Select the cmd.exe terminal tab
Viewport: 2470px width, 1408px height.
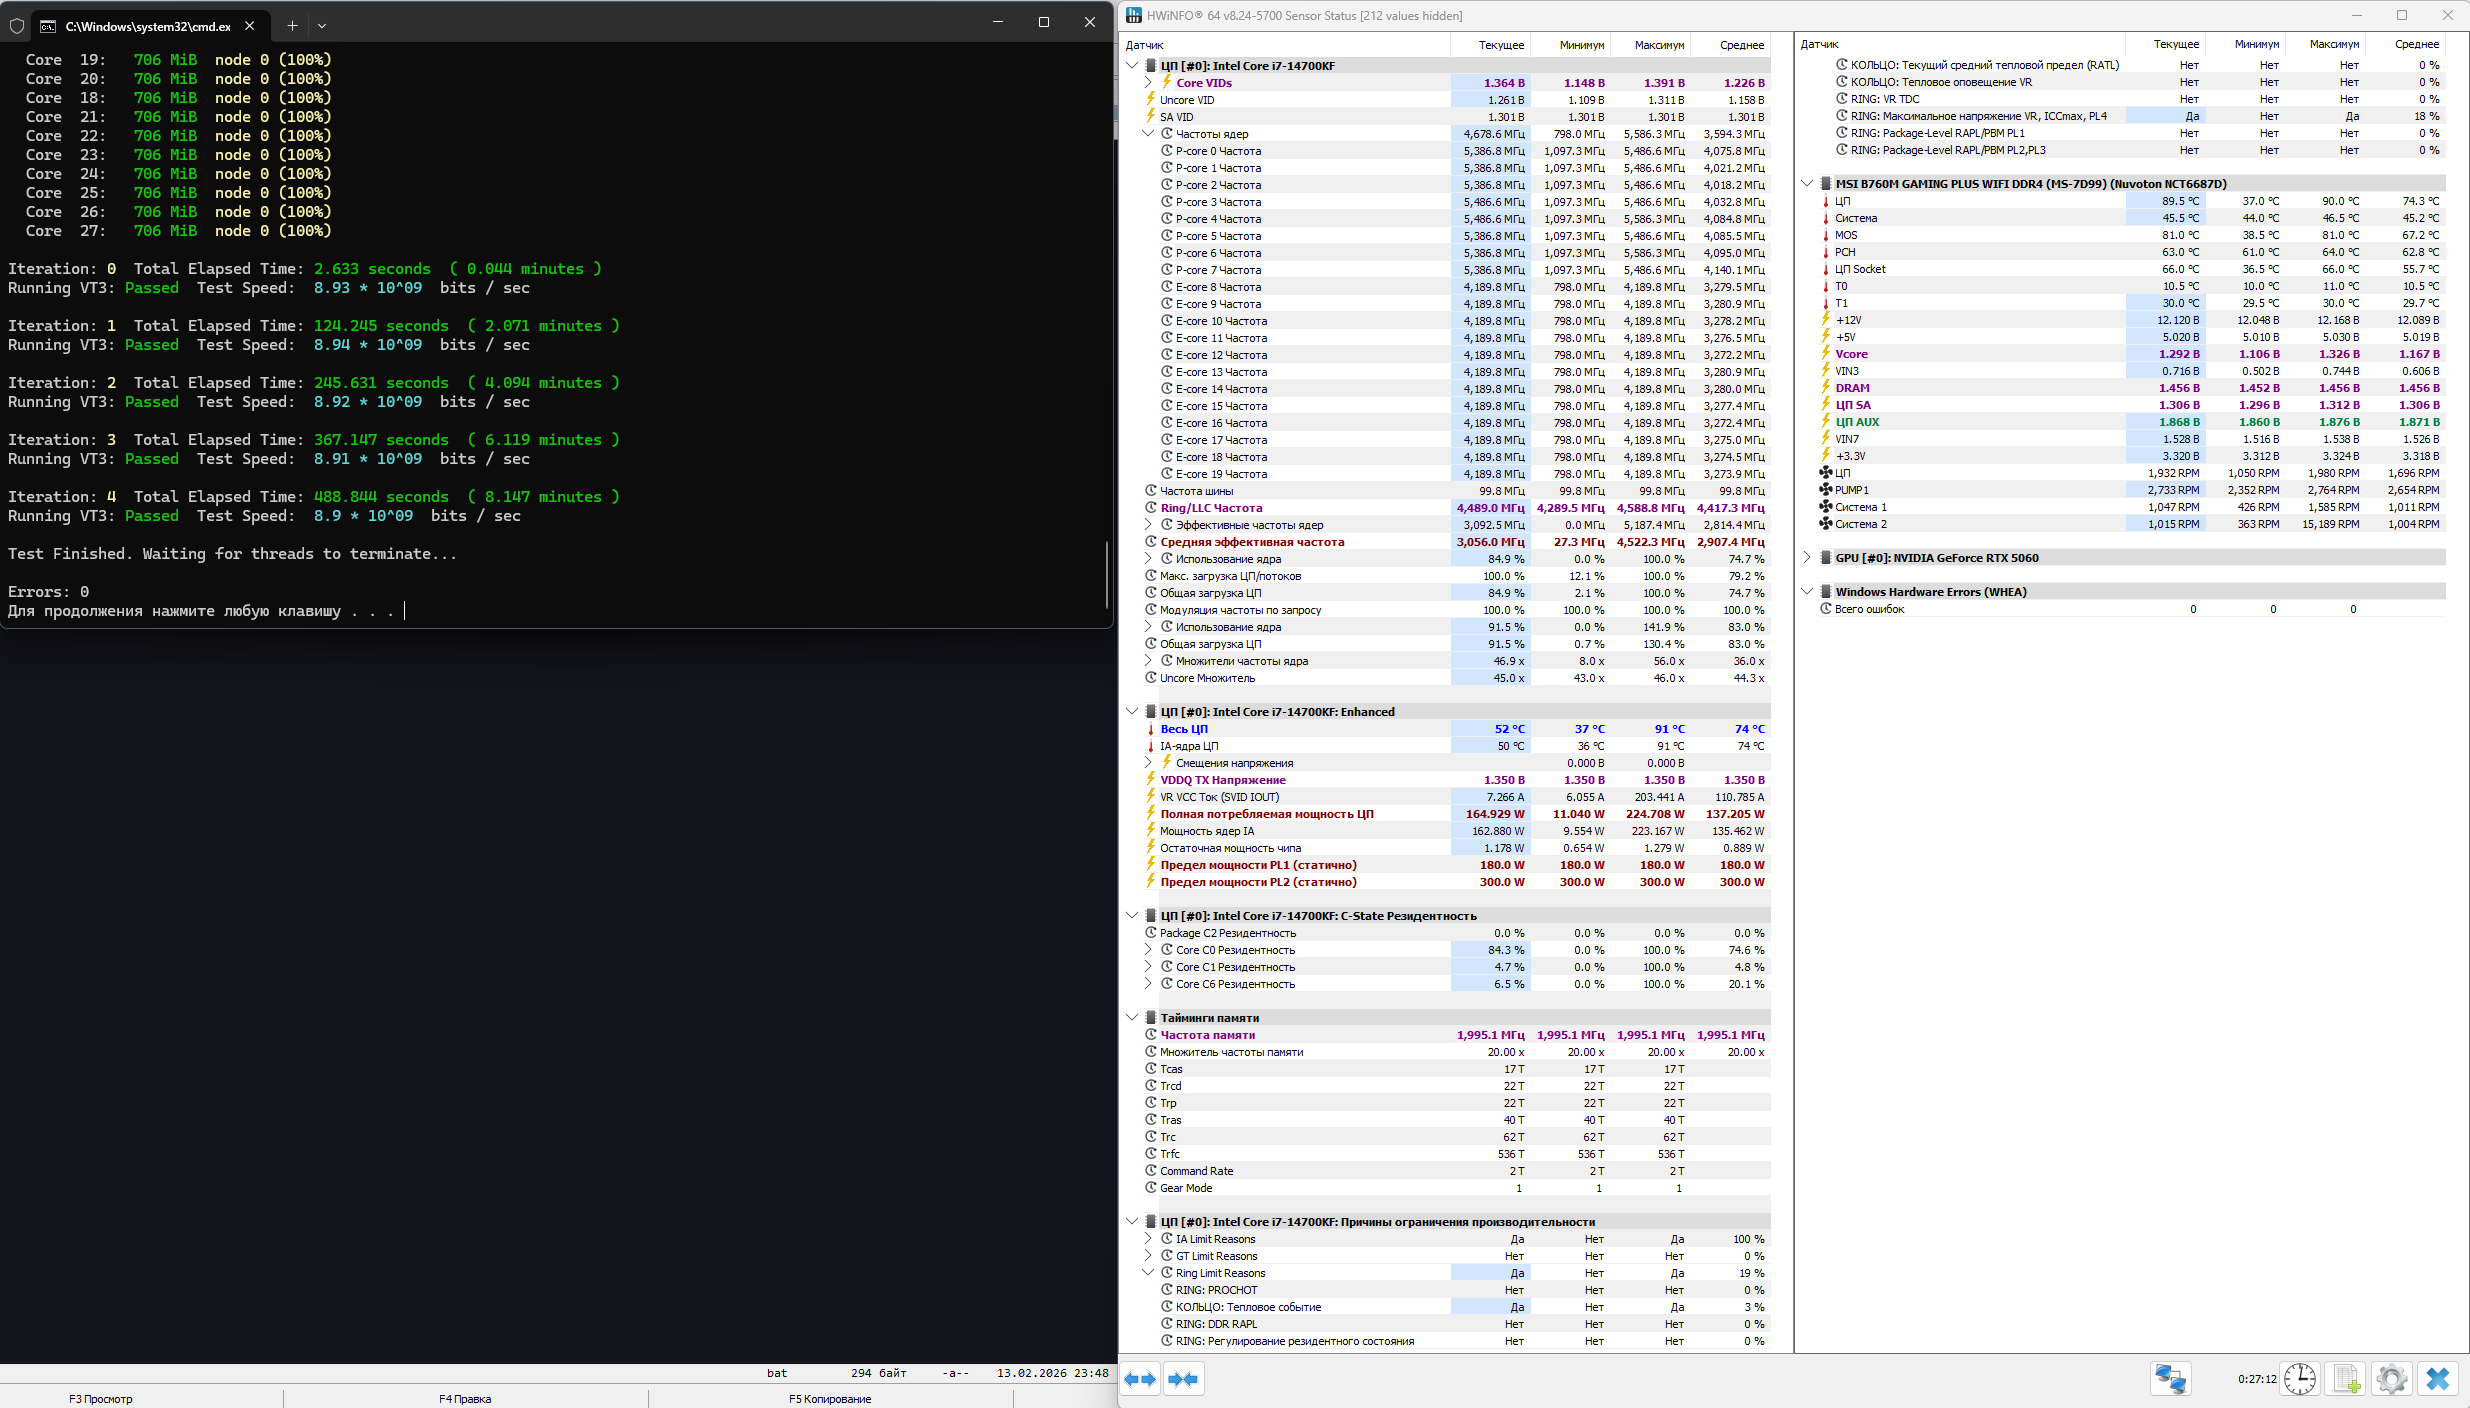[148, 26]
